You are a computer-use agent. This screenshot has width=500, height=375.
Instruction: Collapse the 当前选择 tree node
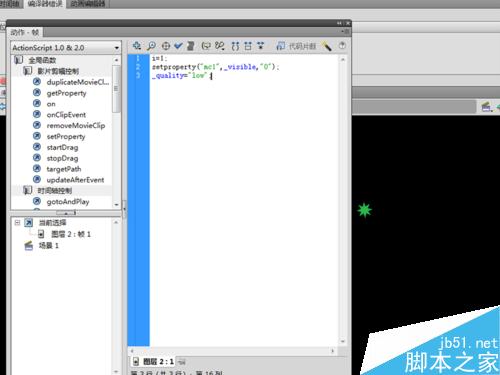17,222
